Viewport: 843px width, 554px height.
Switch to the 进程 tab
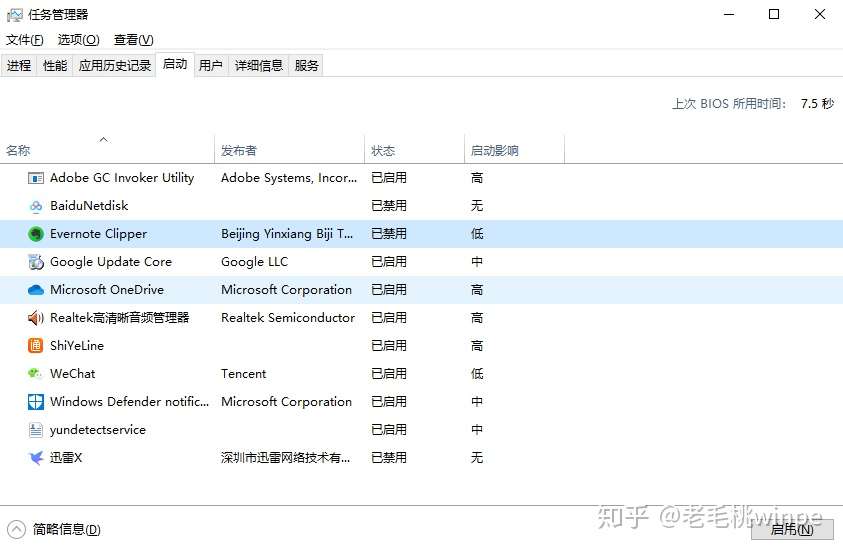19,66
